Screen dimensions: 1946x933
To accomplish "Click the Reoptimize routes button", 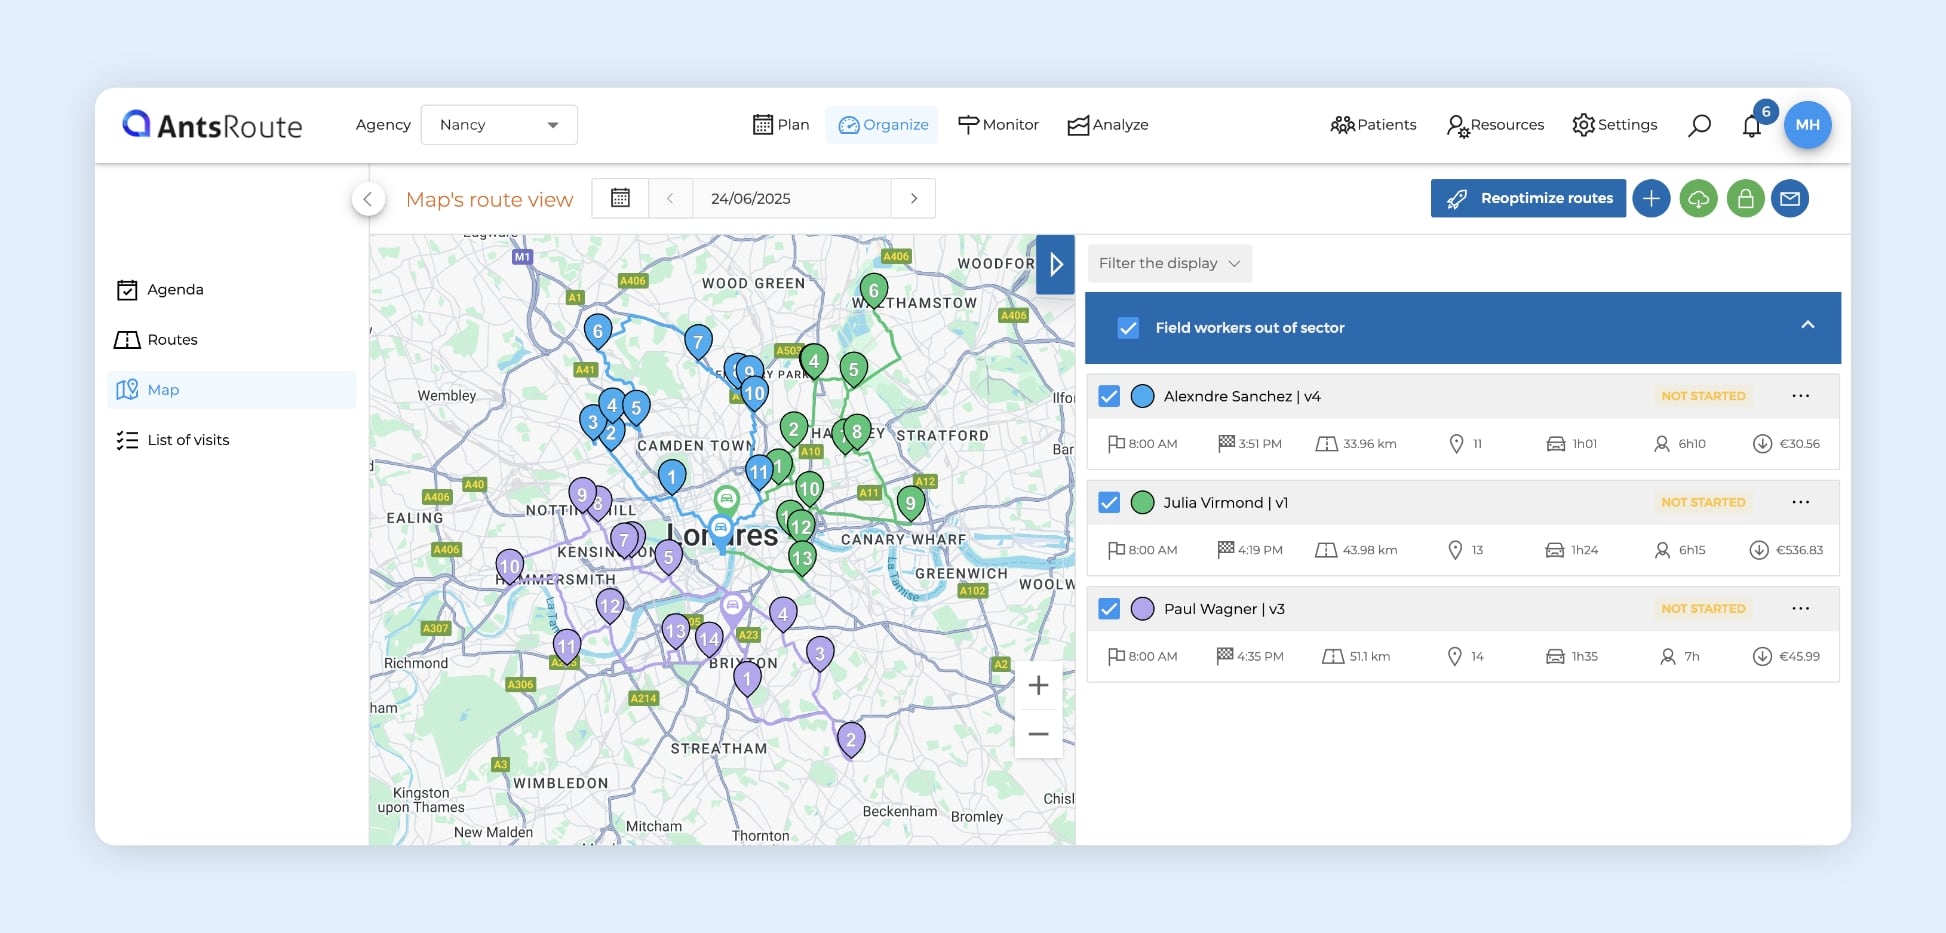I will pyautogui.click(x=1528, y=198).
